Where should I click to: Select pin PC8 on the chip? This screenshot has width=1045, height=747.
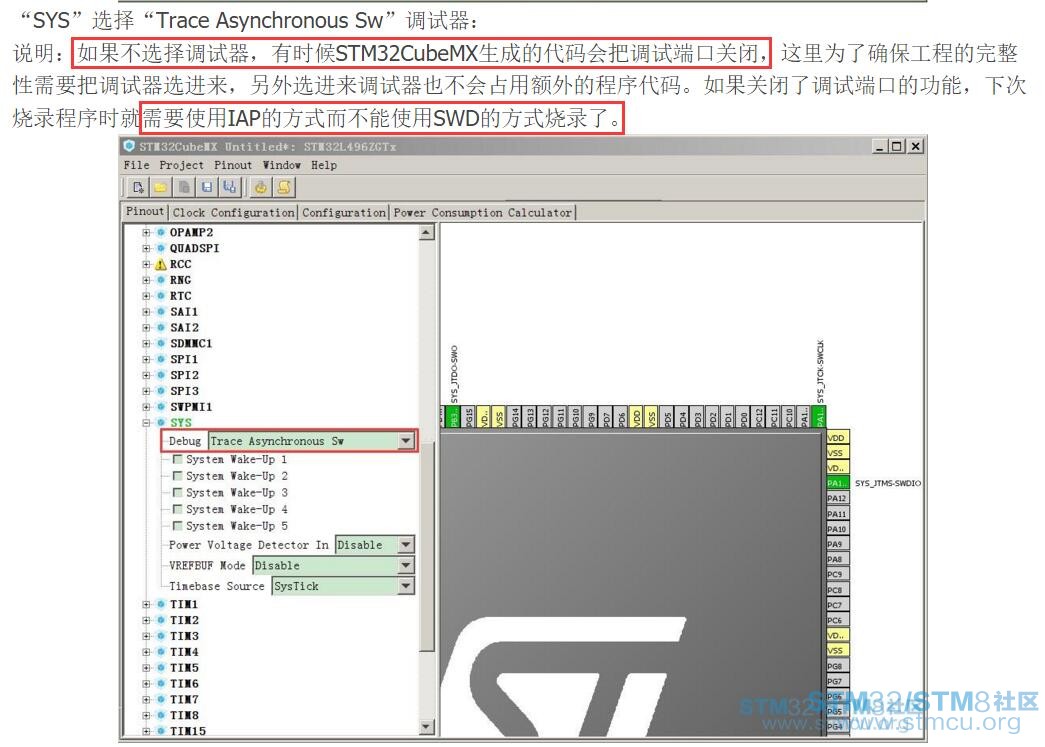point(837,590)
